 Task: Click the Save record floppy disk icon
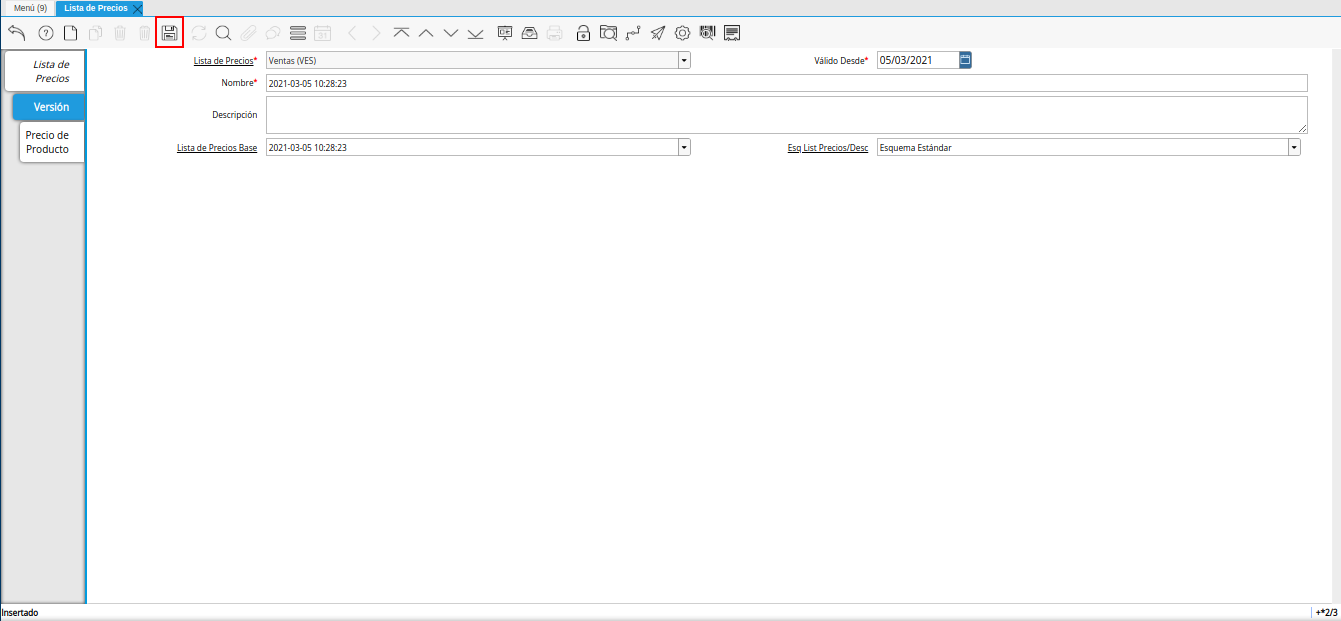(169, 33)
